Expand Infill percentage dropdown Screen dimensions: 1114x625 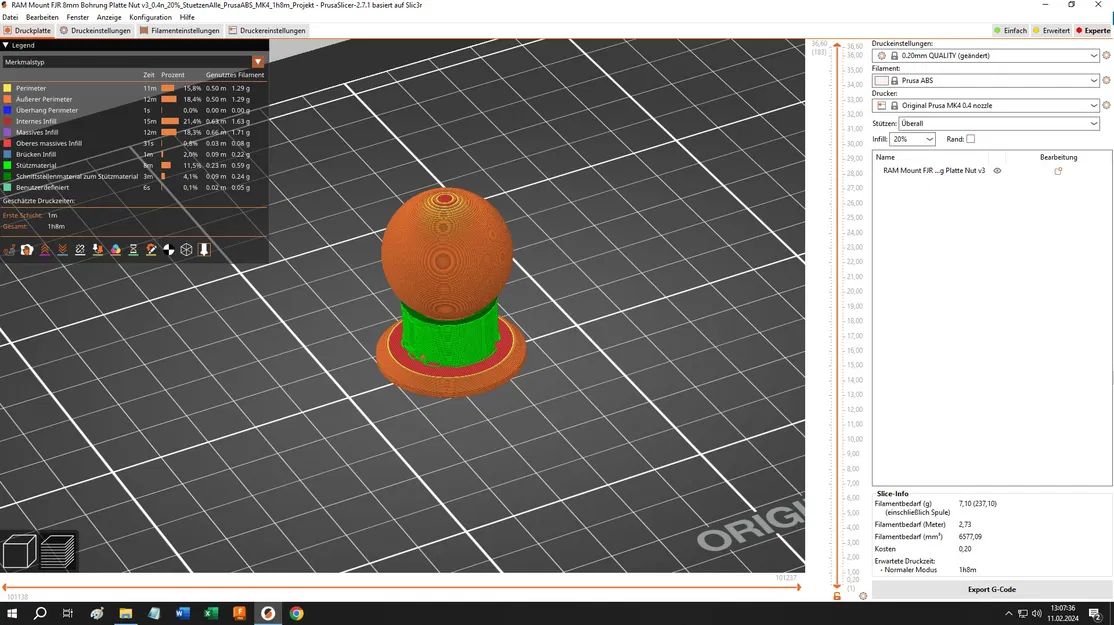pos(912,139)
